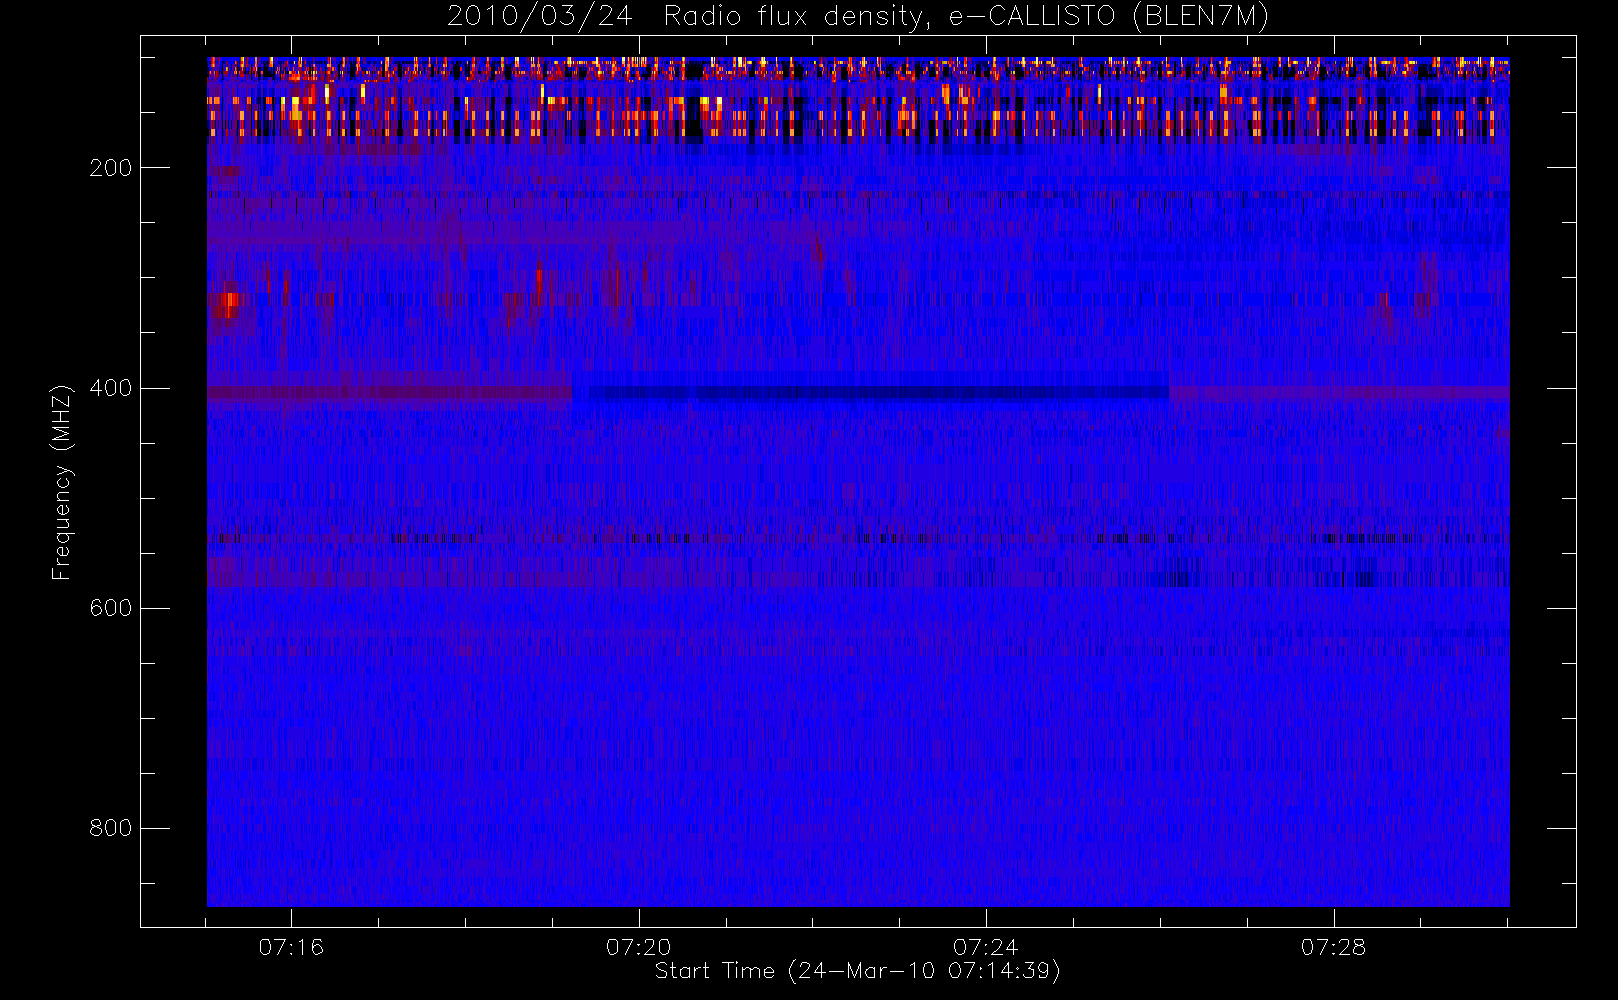Screen dimensions: 1618x1000
Task: Click the 07:24 time tick label
Action: click(986, 947)
